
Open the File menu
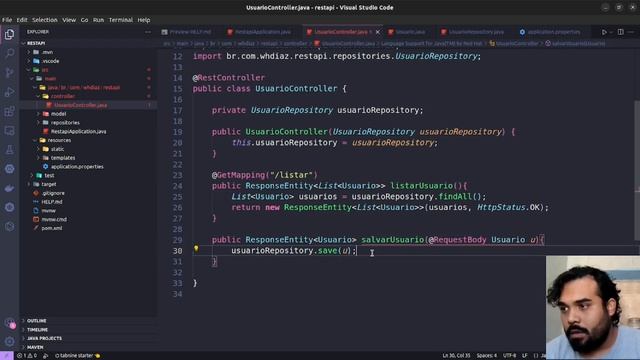pos(7,20)
